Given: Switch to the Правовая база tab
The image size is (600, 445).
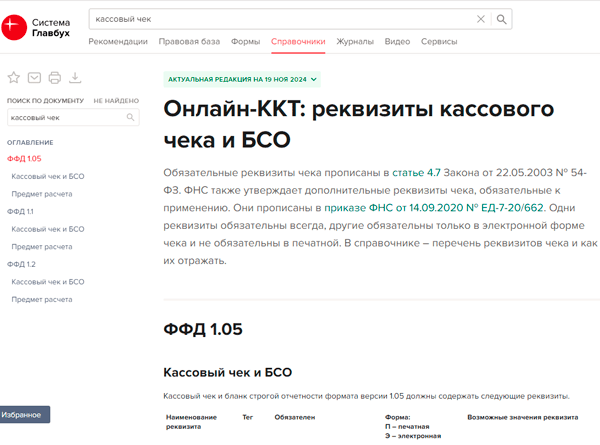Looking at the screenshot, I should [189, 42].
